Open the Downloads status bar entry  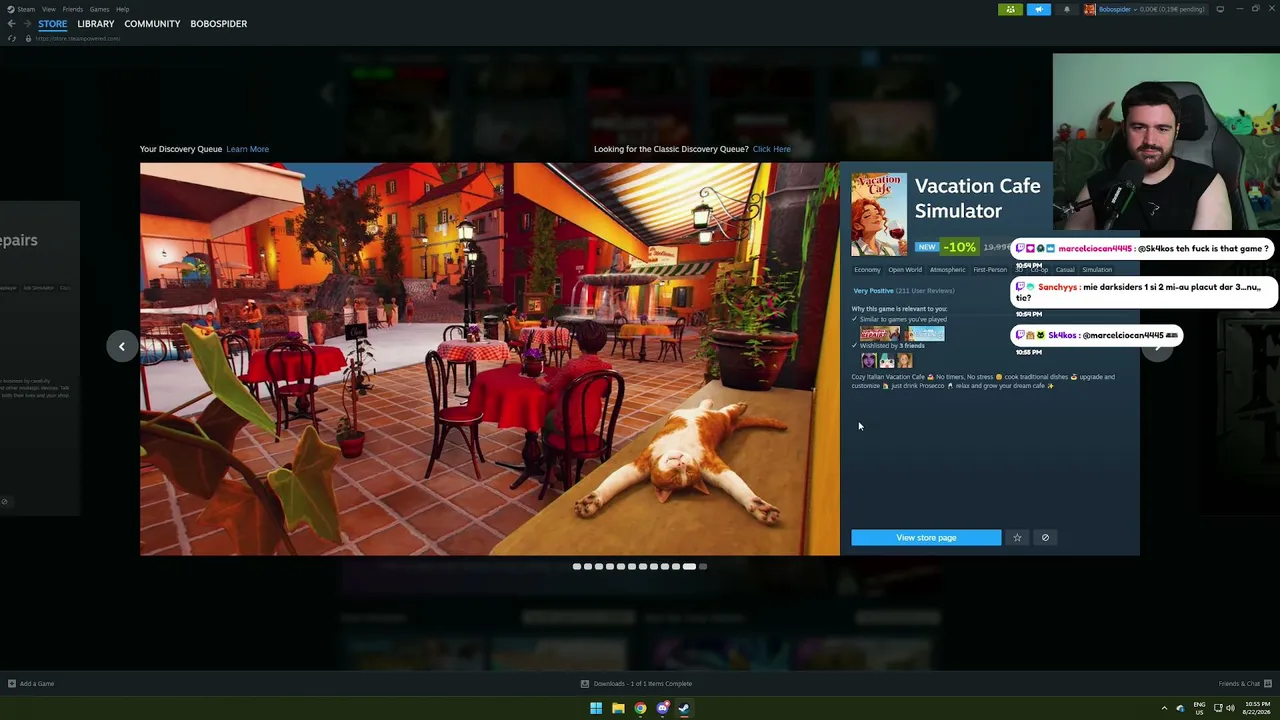click(636, 684)
